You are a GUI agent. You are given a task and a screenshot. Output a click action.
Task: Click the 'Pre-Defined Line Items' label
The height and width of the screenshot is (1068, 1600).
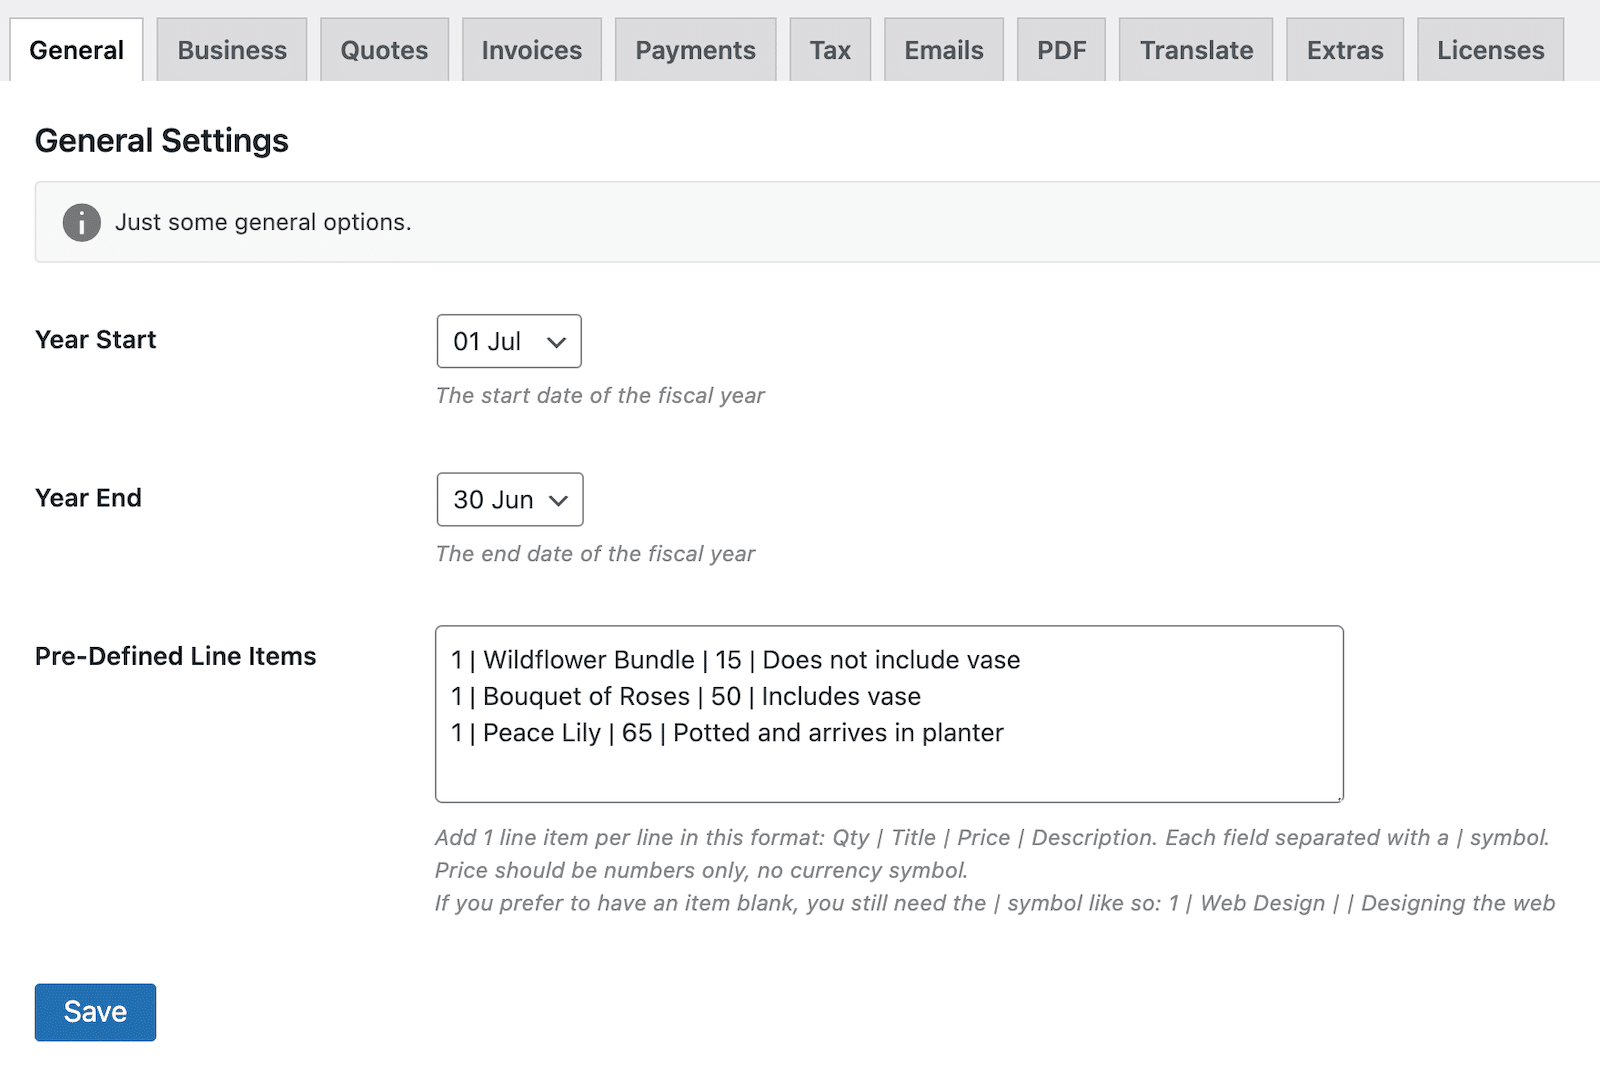coord(176,656)
